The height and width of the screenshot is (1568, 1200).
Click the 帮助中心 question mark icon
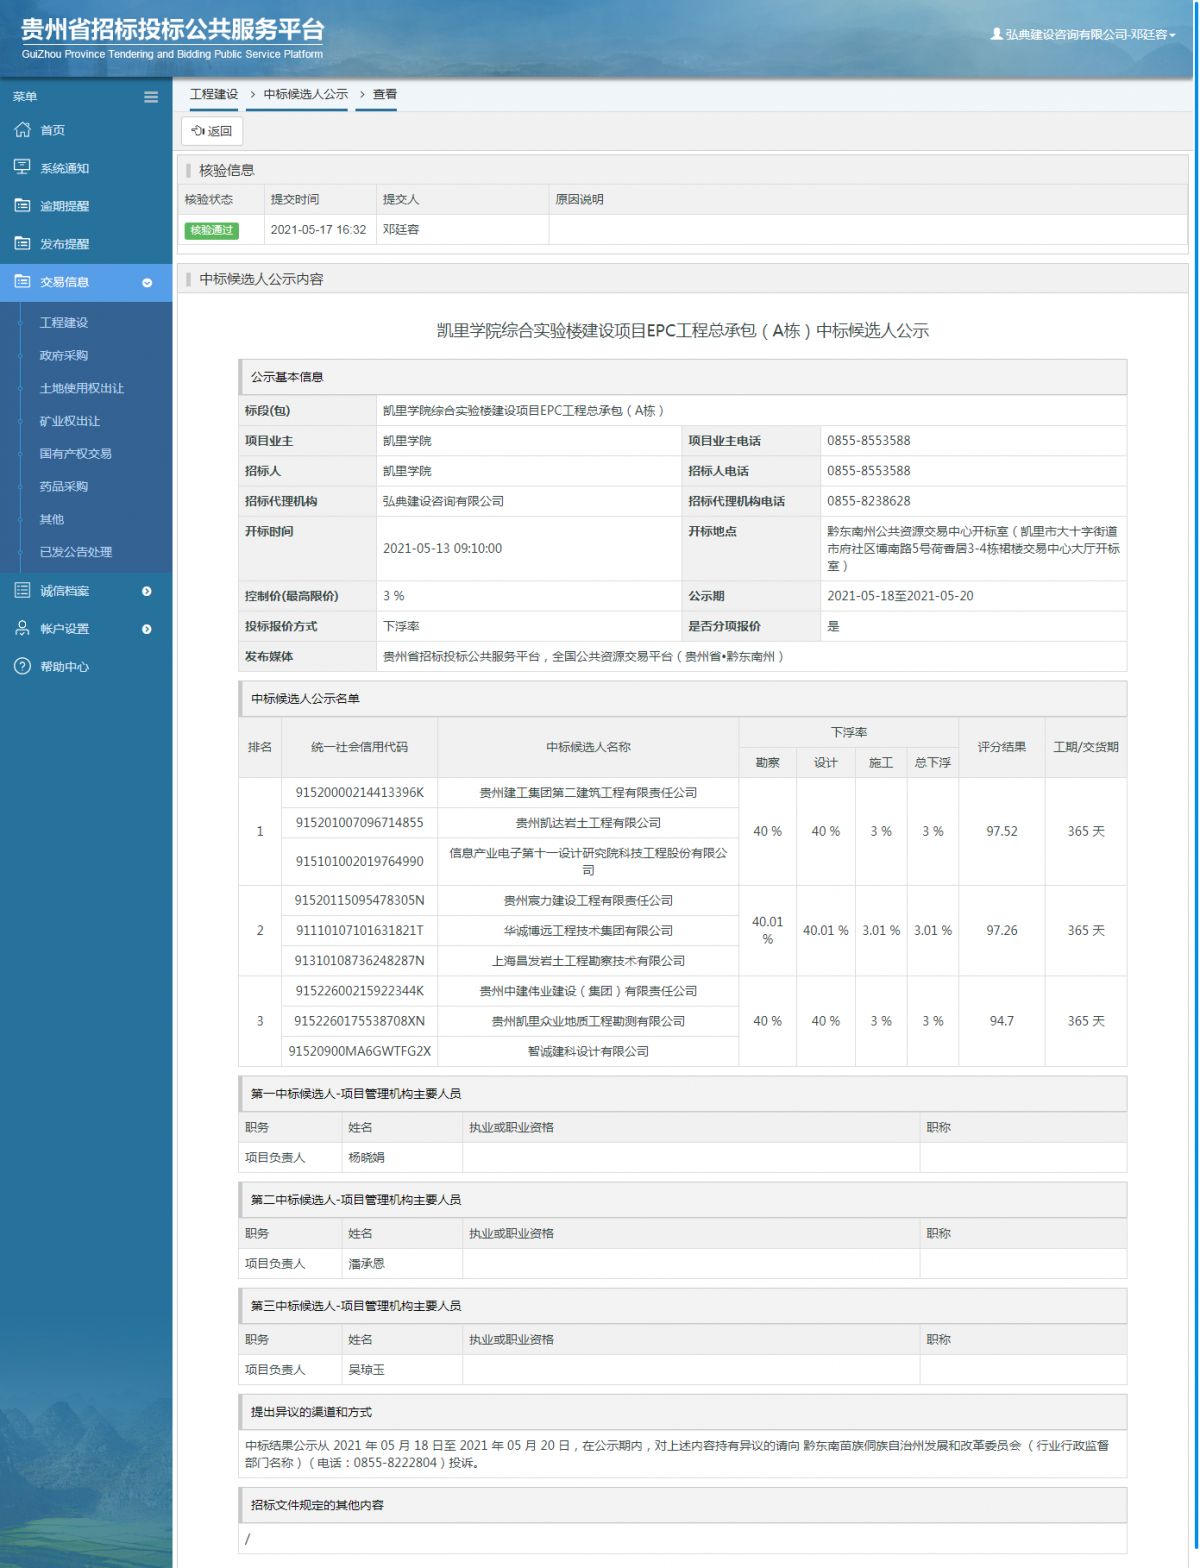(x=22, y=667)
